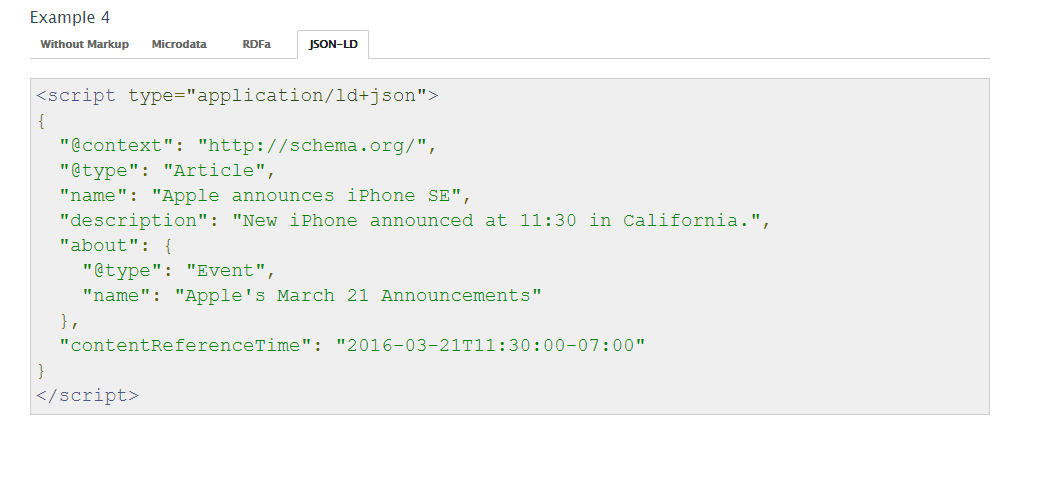Open the Microdata tab
The height and width of the screenshot is (481, 1038).
(179, 44)
